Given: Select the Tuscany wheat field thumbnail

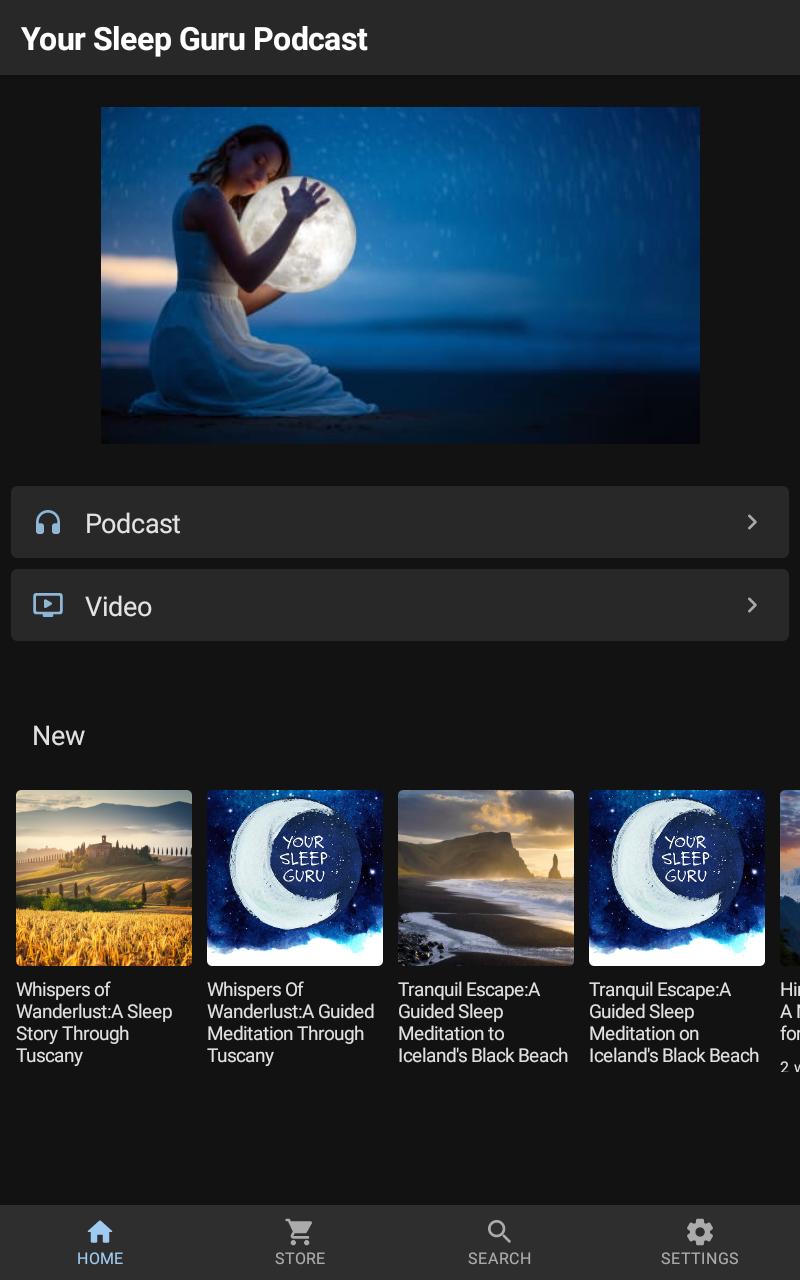Looking at the screenshot, I should click(x=104, y=878).
